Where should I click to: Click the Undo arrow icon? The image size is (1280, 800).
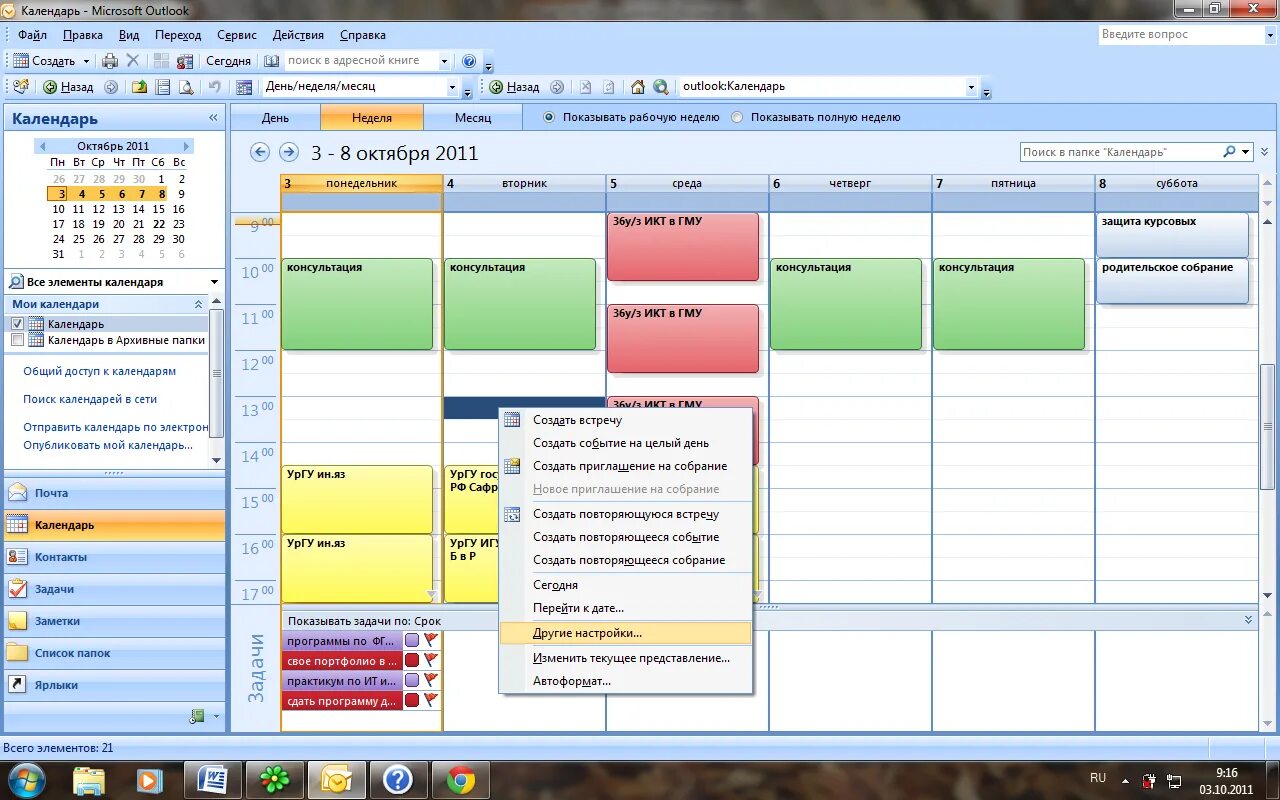tap(213, 87)
